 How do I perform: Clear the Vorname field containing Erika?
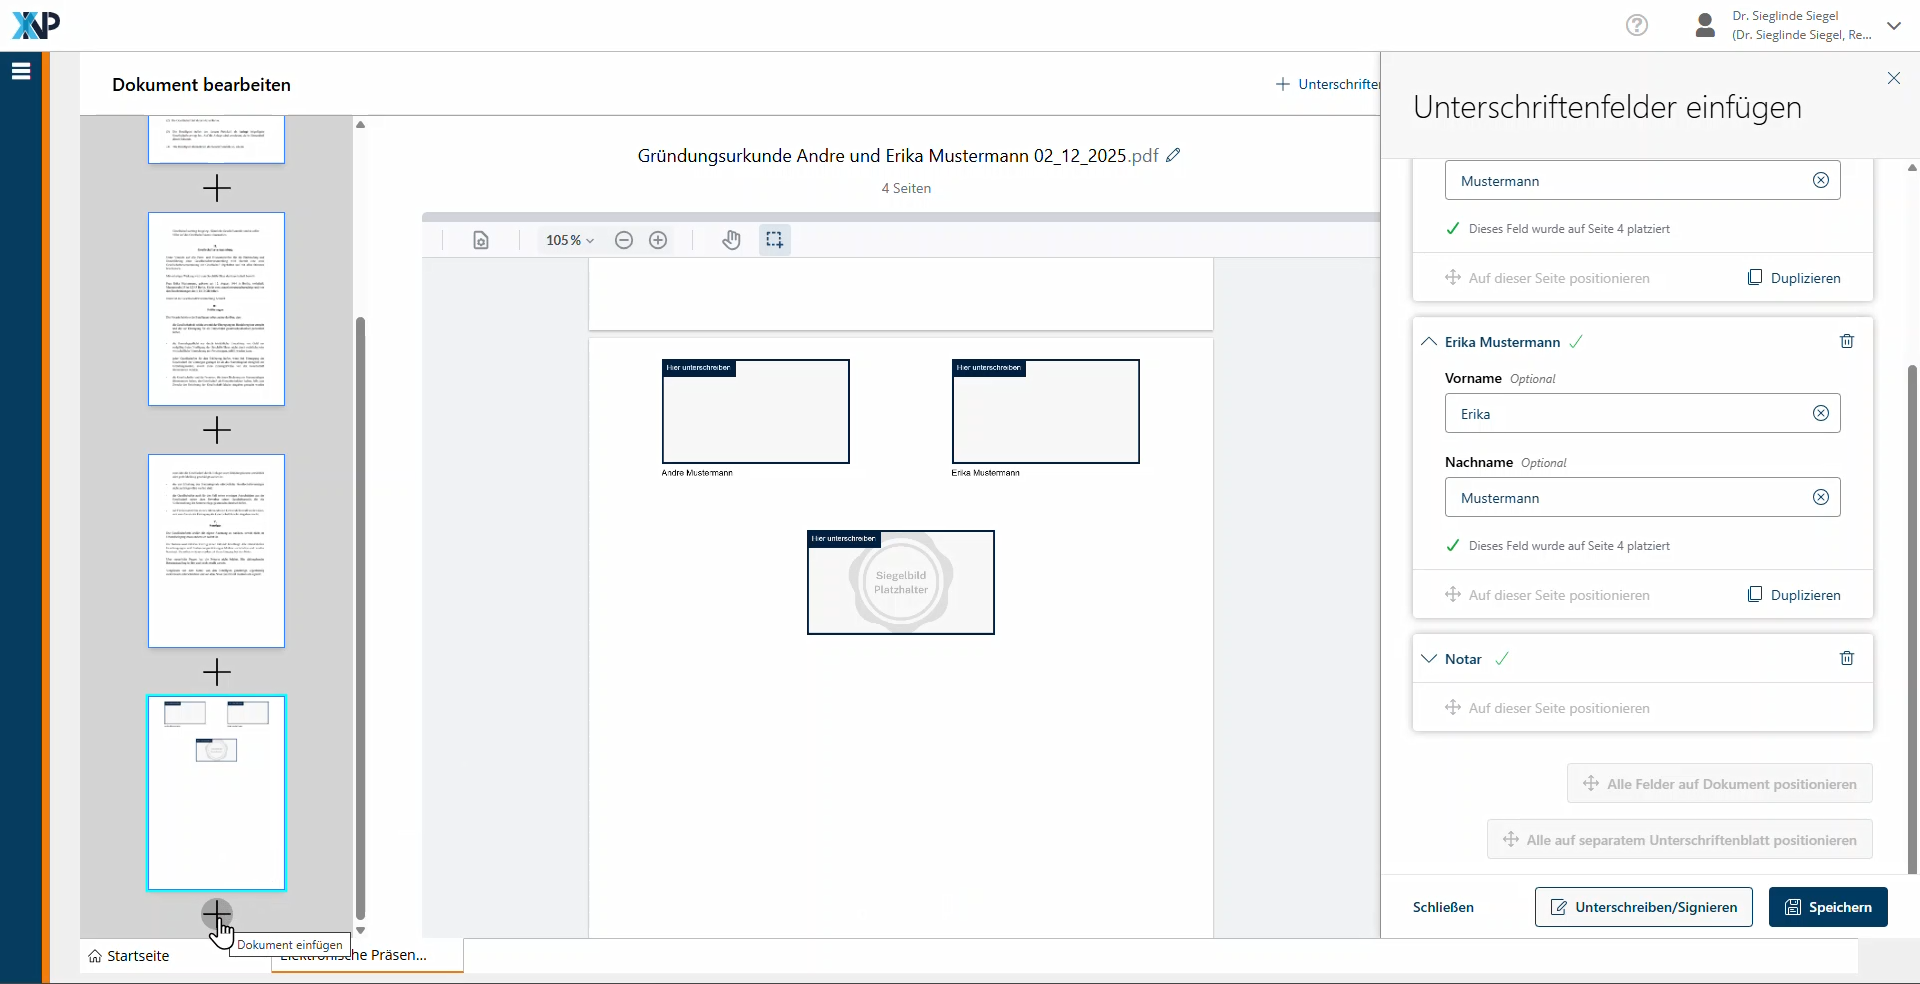(1820, 413)
